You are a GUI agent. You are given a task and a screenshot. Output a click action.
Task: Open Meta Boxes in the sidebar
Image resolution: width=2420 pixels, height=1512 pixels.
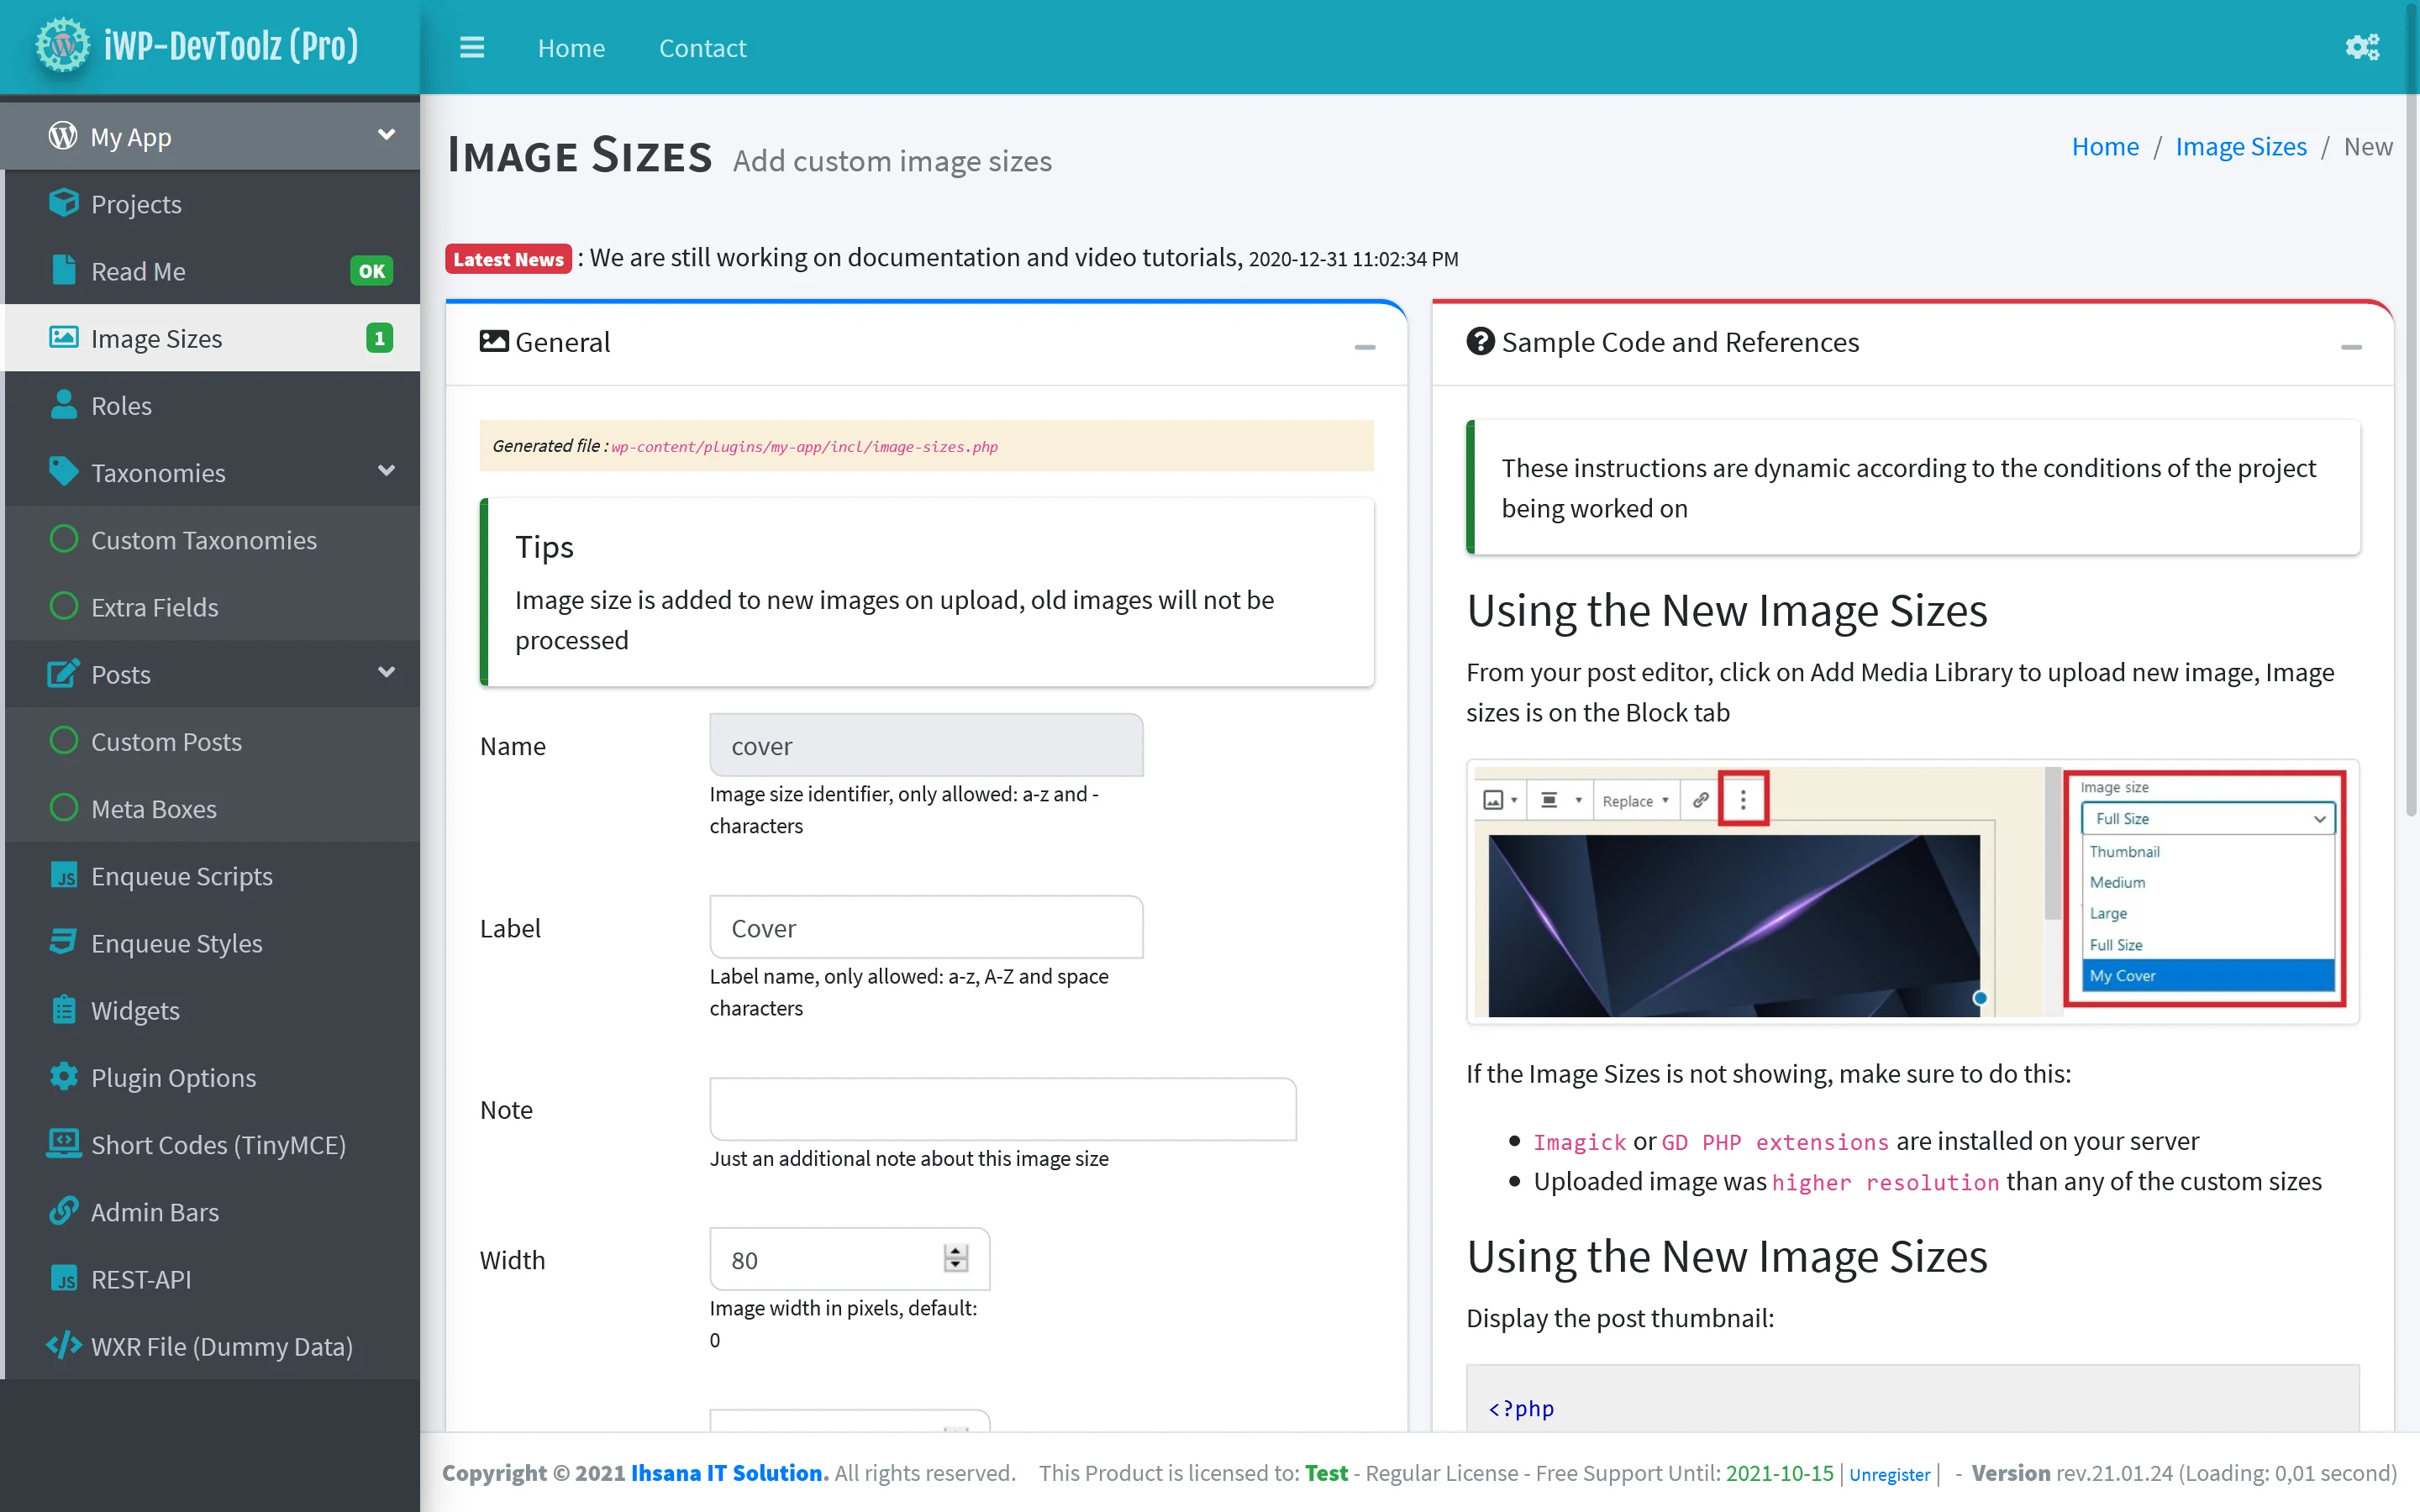212,808
